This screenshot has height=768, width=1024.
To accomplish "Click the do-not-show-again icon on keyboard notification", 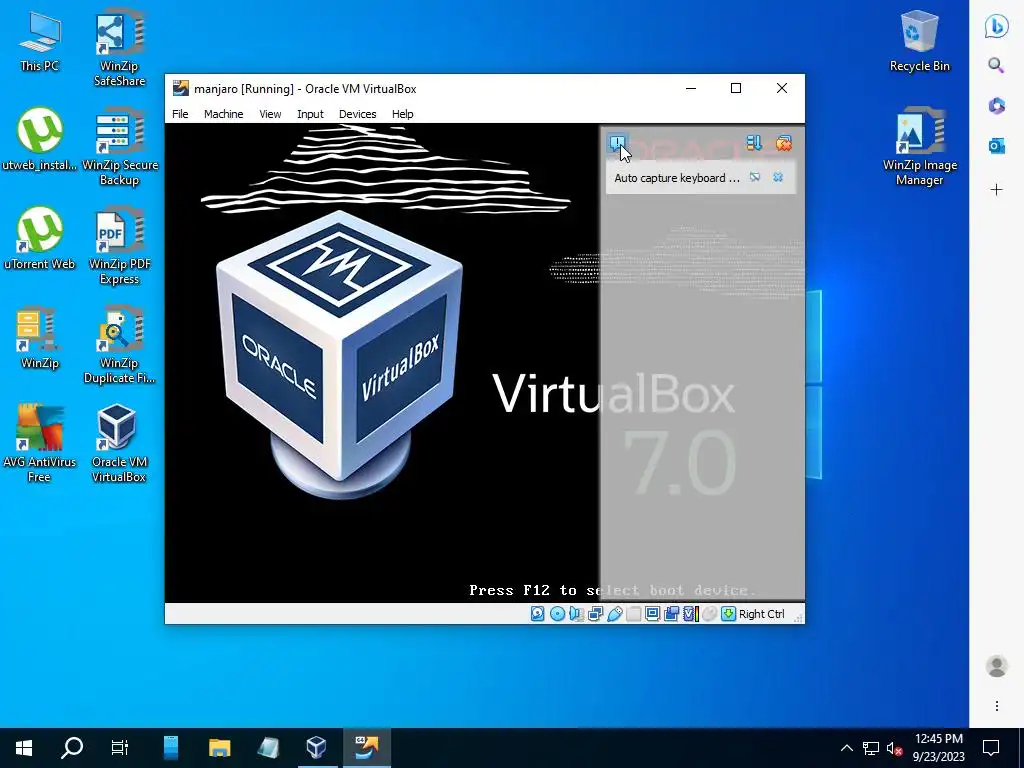I will coord(755,177).
